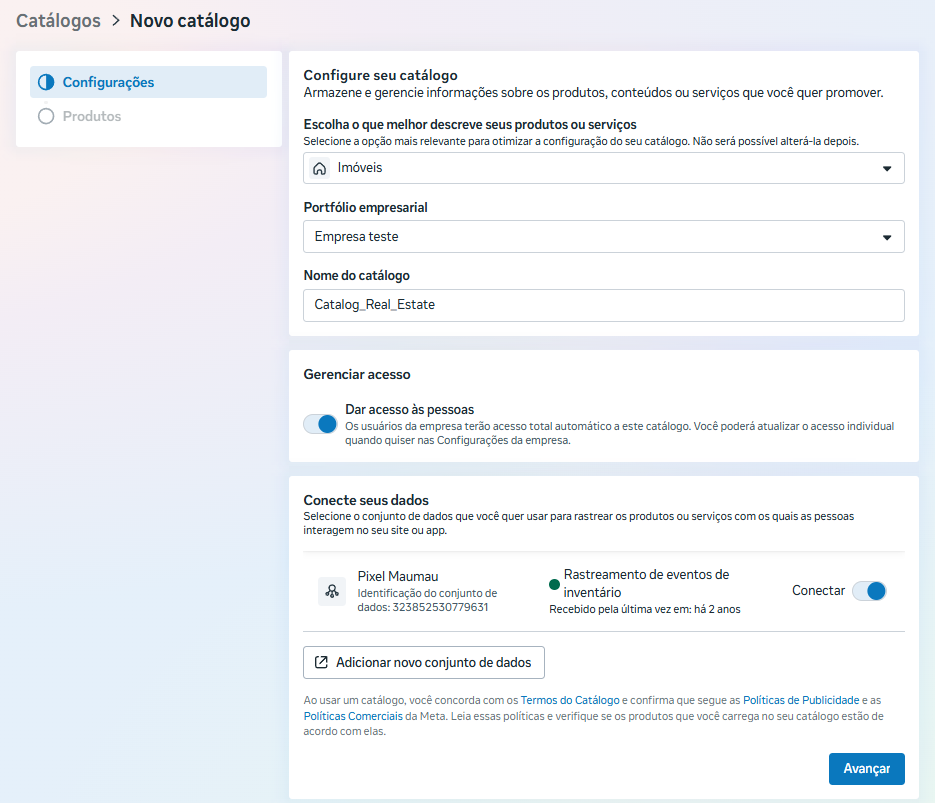This screenshot has width=935, height=803.
Task: Click the Avançar button
Action: pyautogui.click(x=866, y=769)
